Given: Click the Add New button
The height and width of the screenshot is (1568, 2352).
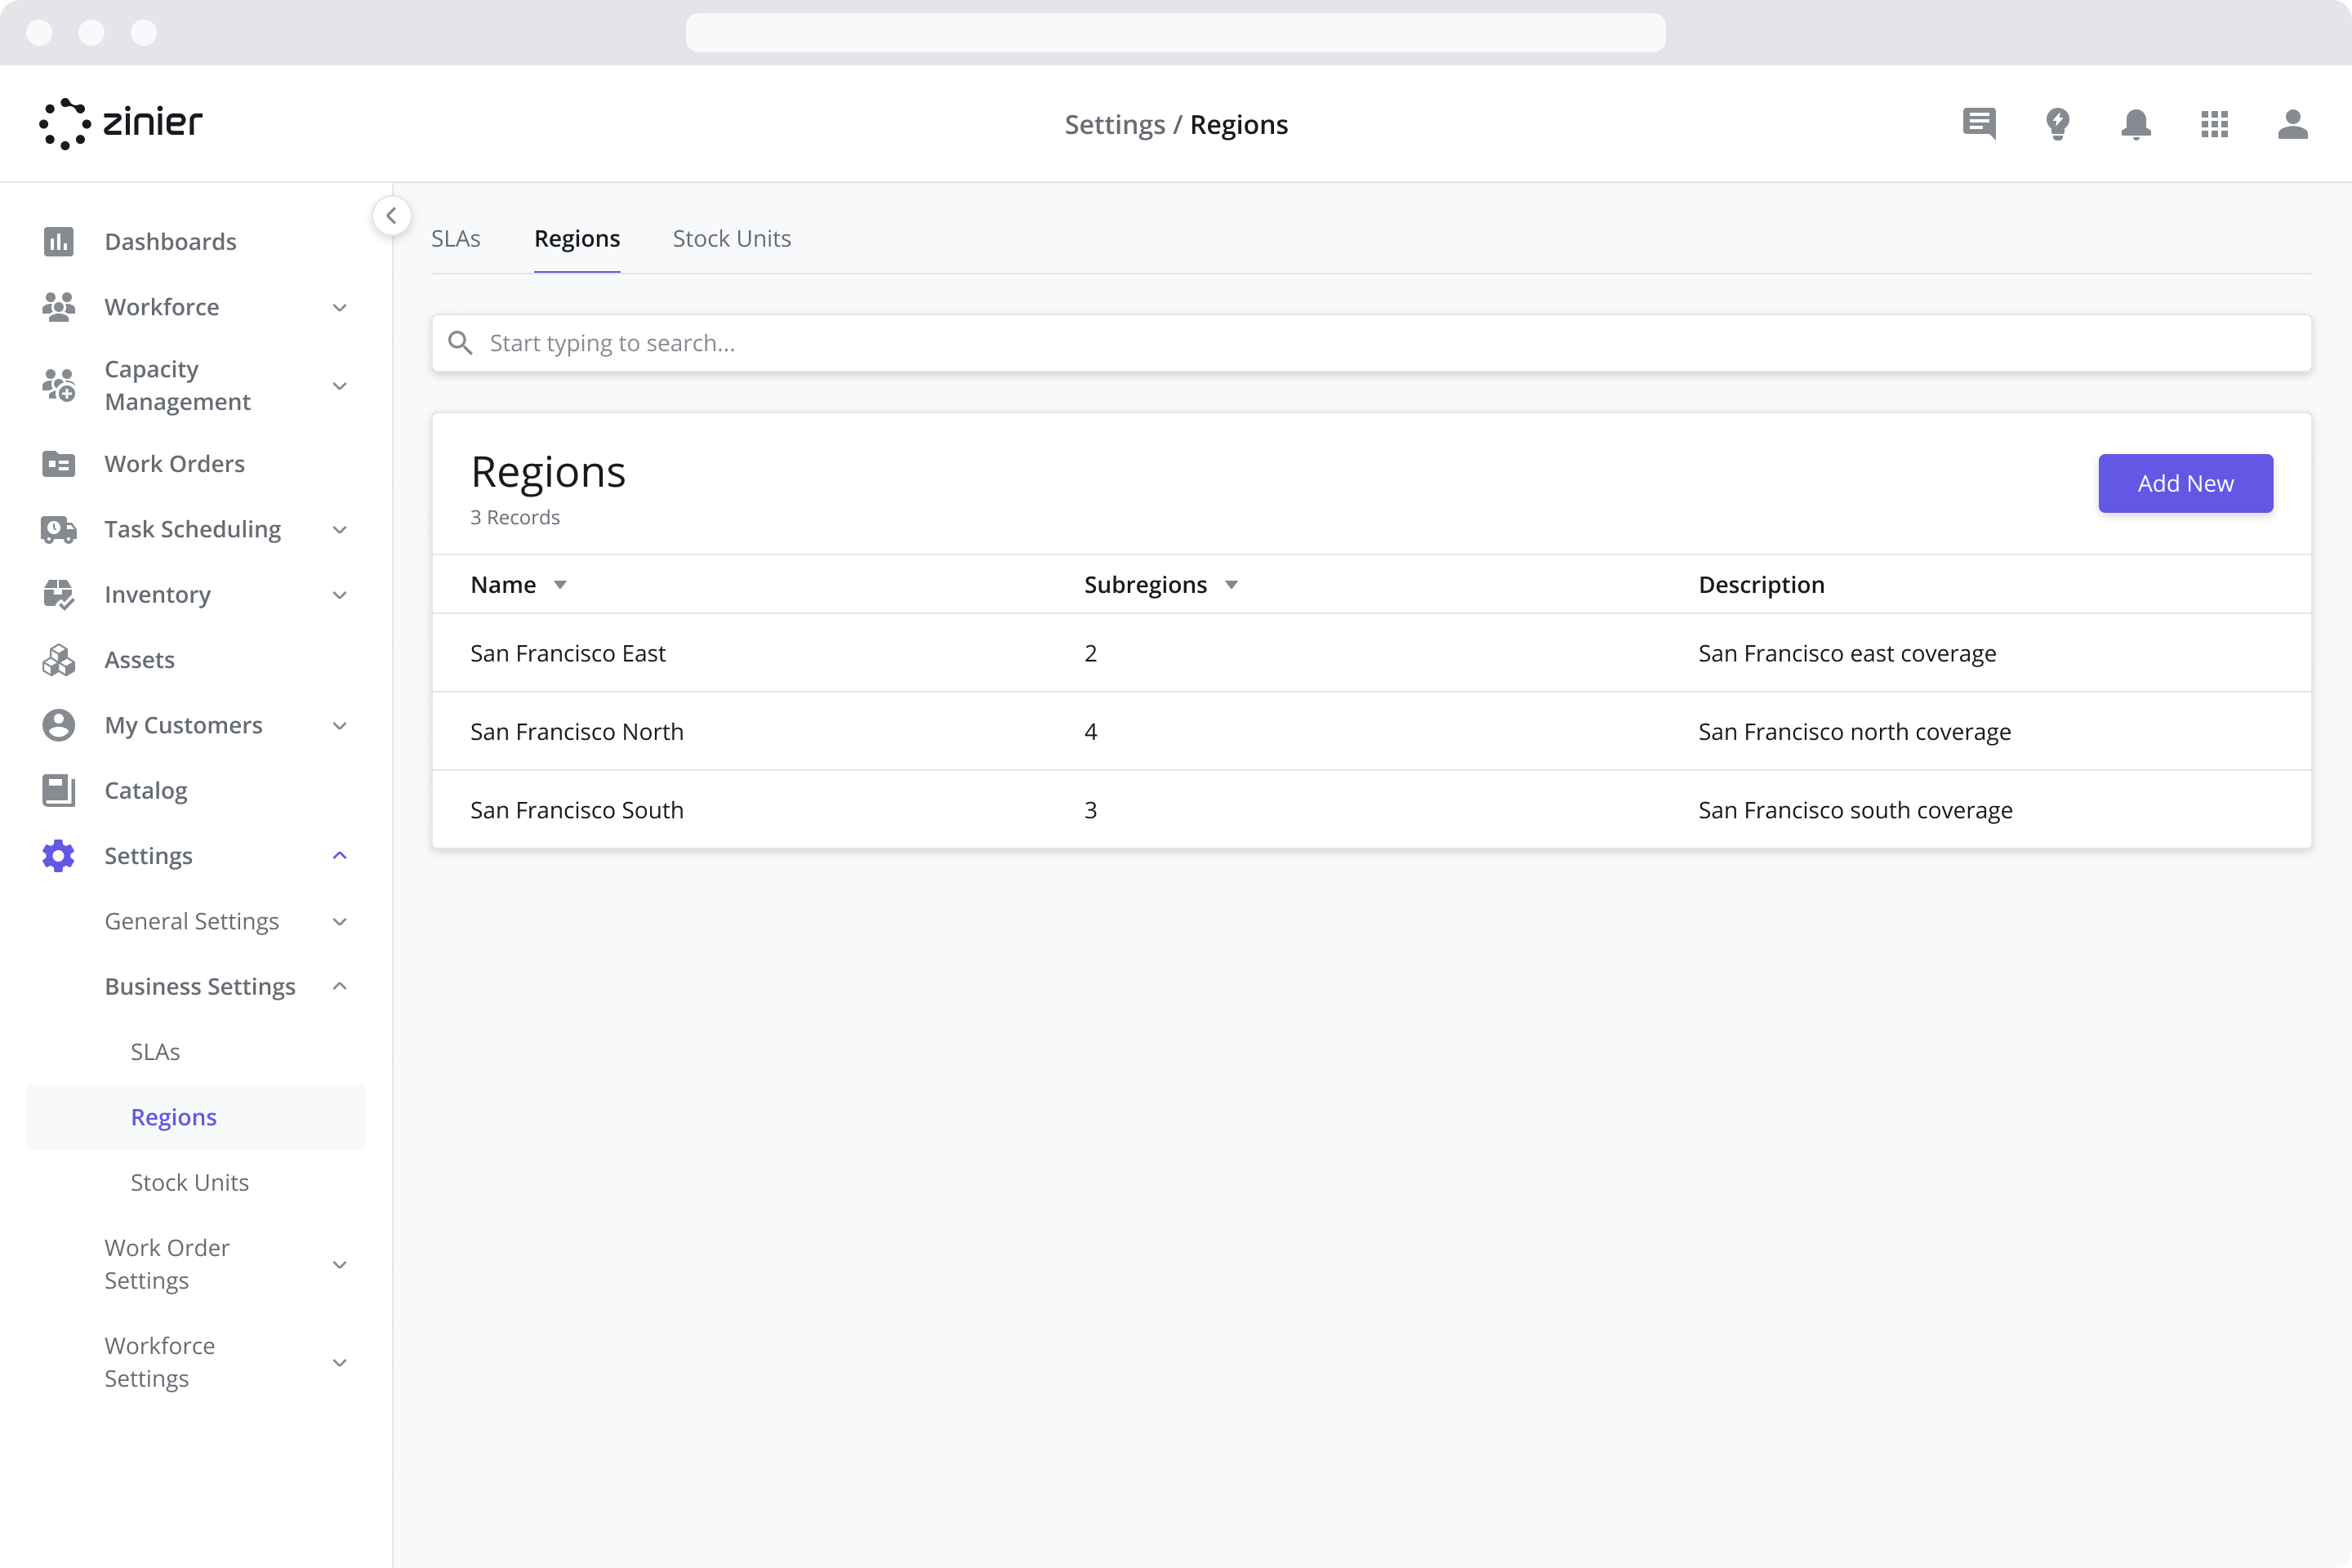Looking at the screenshot, I should (2185, 483).
